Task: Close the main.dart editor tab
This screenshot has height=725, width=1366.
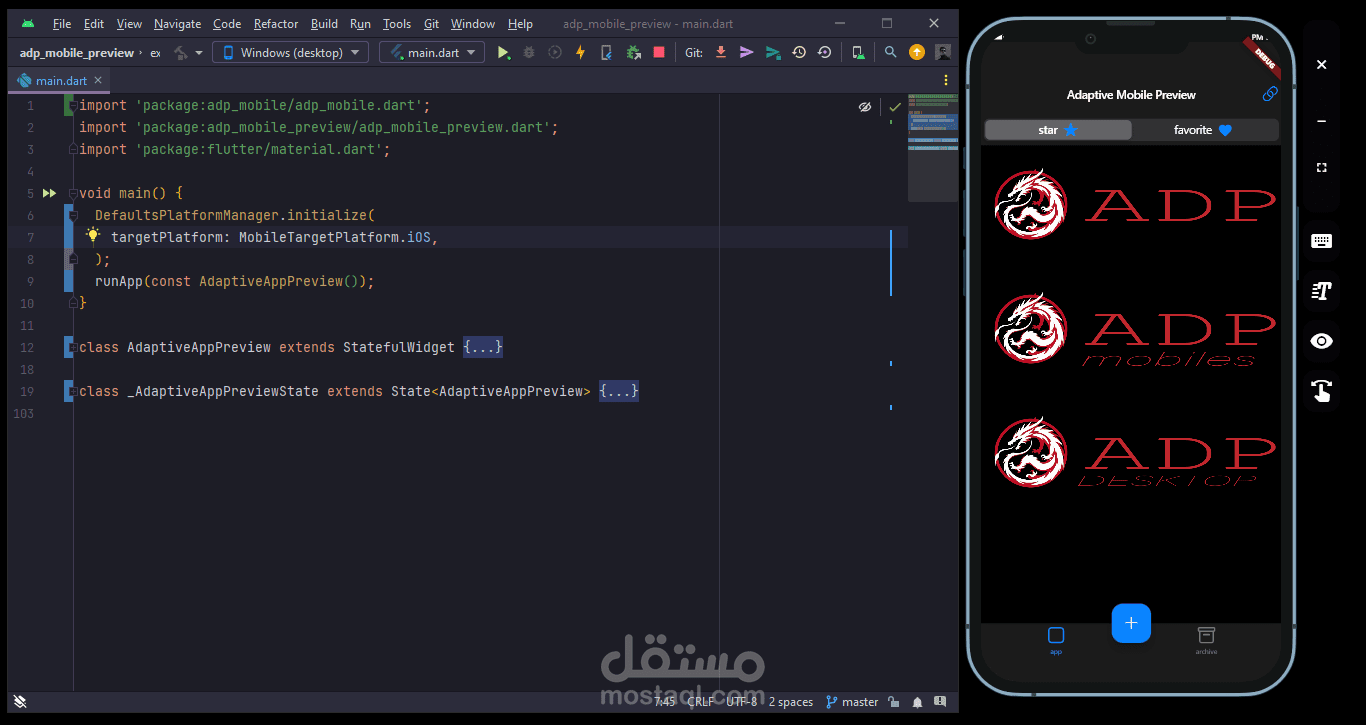Action: click(x=98, y=81)
